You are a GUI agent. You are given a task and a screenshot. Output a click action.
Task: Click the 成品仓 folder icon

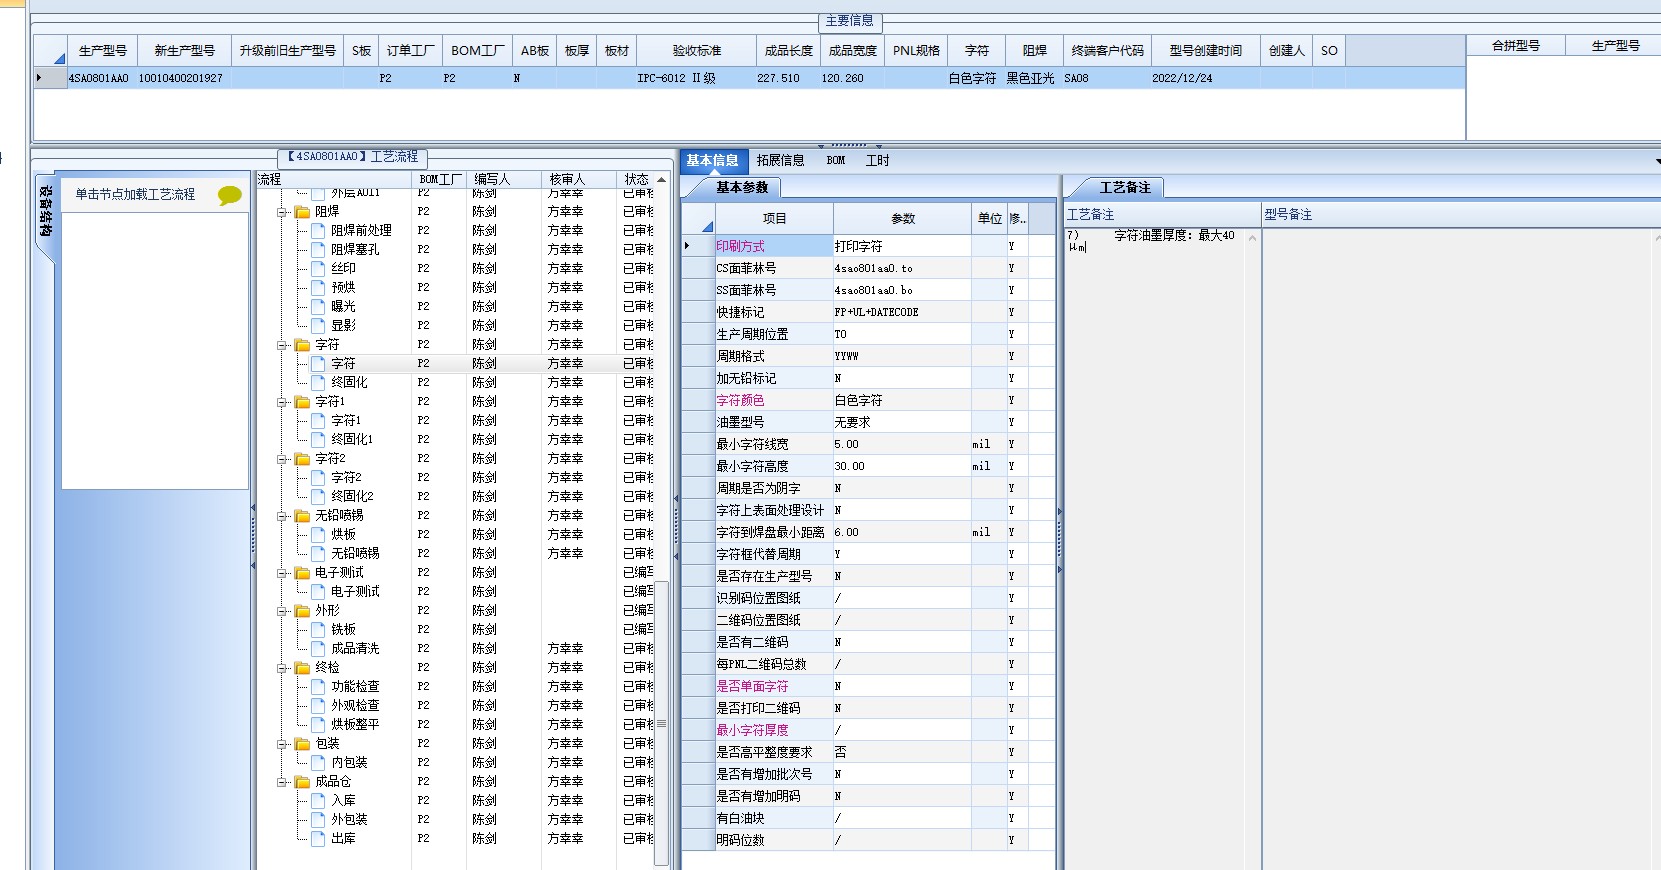click(x=302, y=782)
